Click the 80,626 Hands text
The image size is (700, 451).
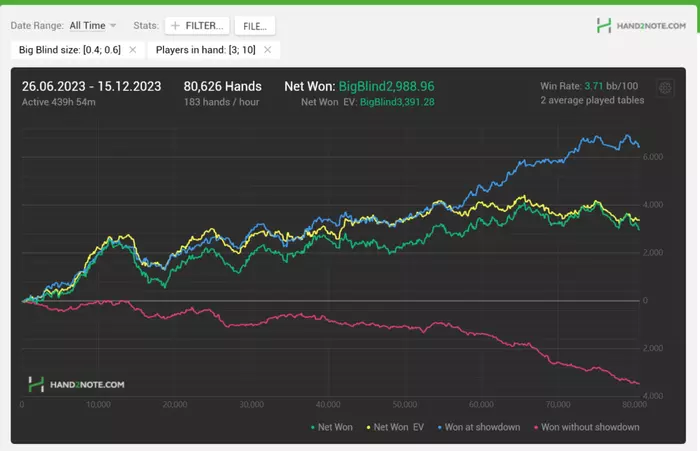click(222, 86)
